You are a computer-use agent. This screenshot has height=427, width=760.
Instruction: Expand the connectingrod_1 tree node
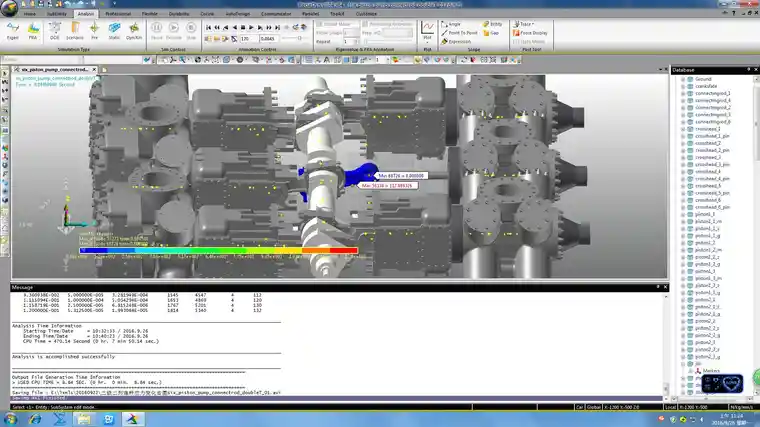pos(683,93)
